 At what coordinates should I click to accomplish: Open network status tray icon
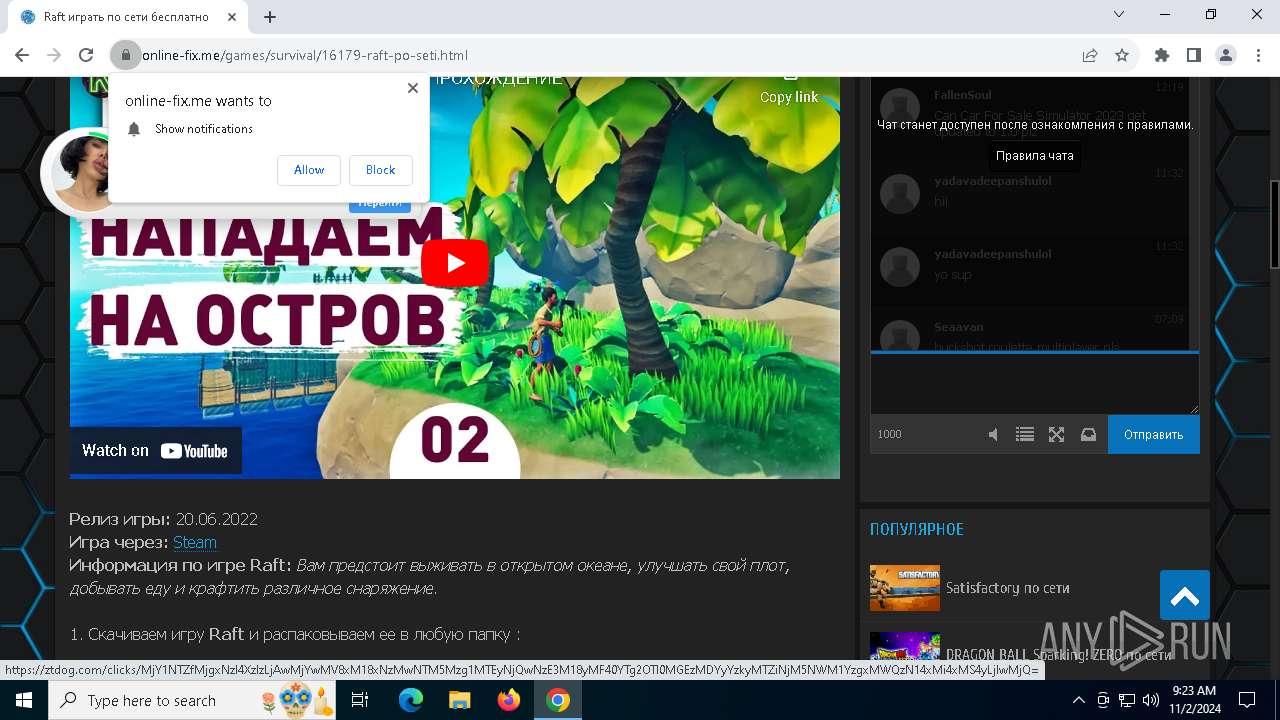[x=1127, y=700]
